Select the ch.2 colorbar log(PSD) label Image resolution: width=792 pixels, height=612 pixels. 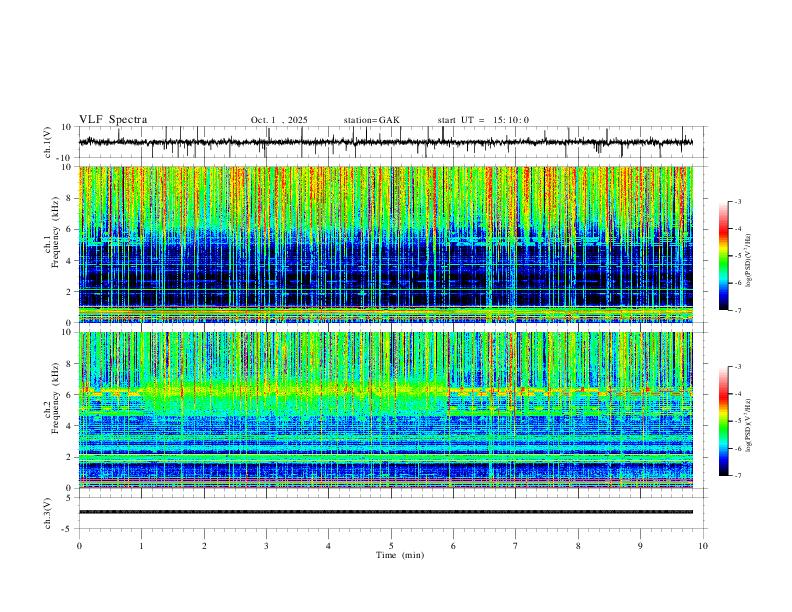pyautogui.click(x=748, y=425)
